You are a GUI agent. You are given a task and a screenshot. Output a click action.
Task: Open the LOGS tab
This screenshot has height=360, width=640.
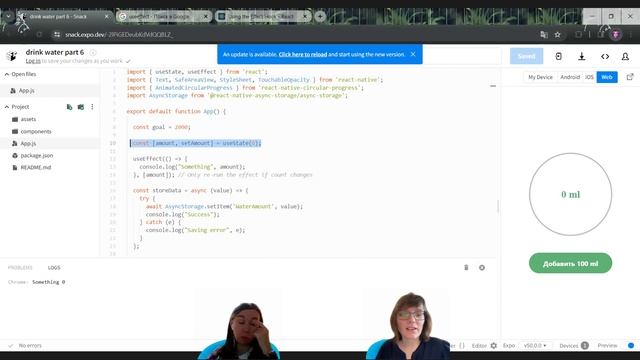[x=54, y=268]
